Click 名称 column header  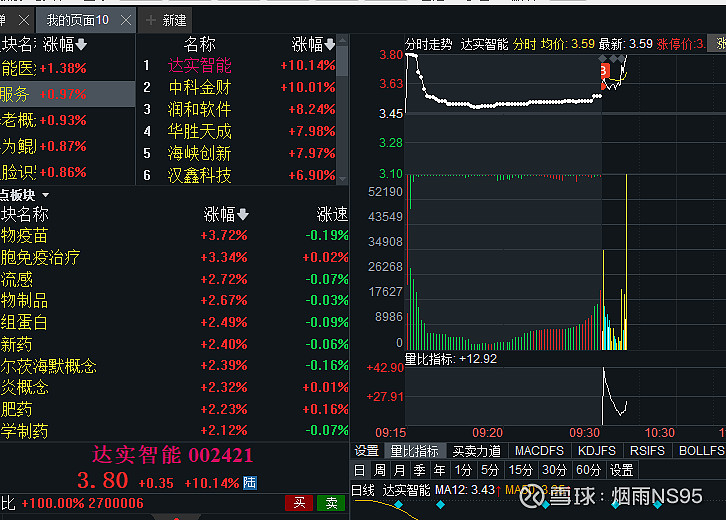[200, 44]
